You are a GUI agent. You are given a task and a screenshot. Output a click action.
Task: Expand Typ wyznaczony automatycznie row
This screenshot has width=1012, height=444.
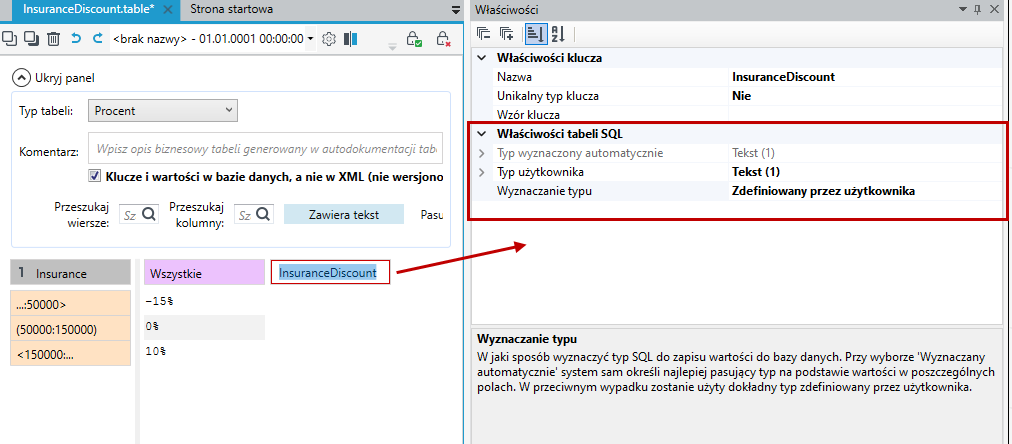click(481, 154)
